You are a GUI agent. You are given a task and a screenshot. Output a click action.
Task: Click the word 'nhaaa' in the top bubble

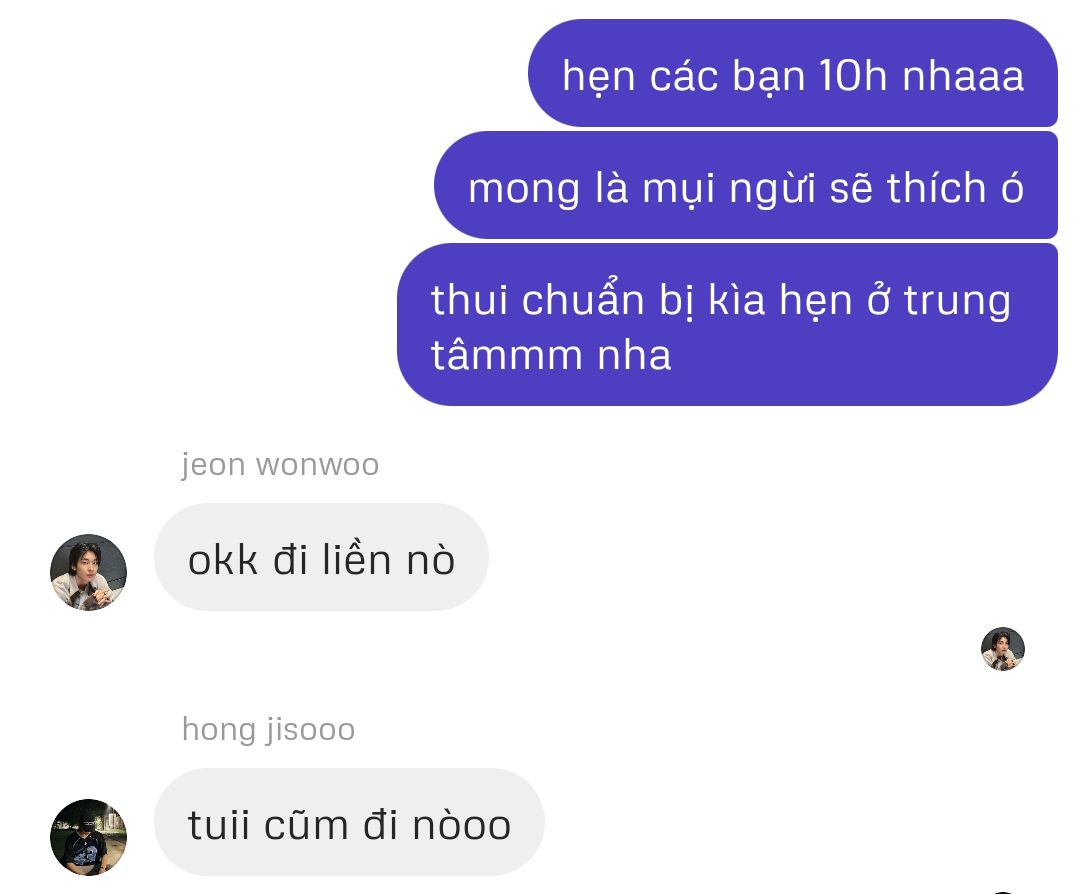pyautogui.click(x=963, y=75)
